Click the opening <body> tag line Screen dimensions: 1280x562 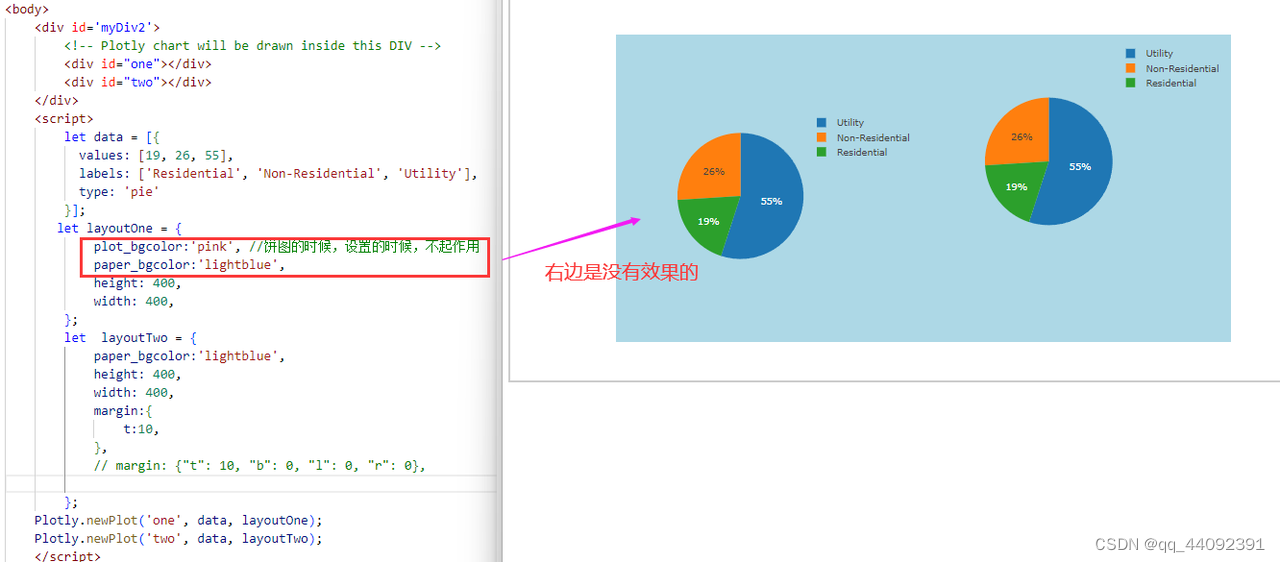coord(27,9)
